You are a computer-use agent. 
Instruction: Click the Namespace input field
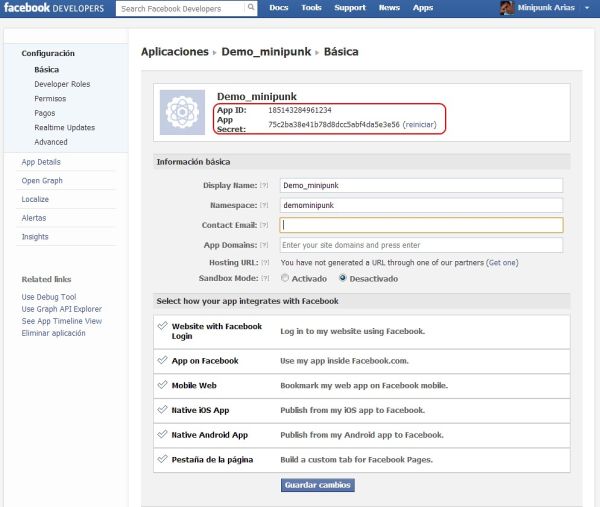click(421, 205)
